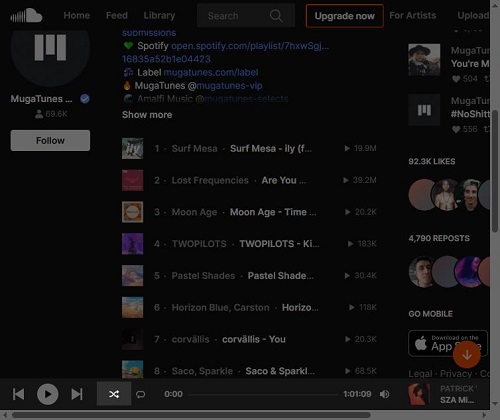Screen dimensions: 500x420
Task: Click the vertical scrollbar thumb
Action: [x=495, y=171]
